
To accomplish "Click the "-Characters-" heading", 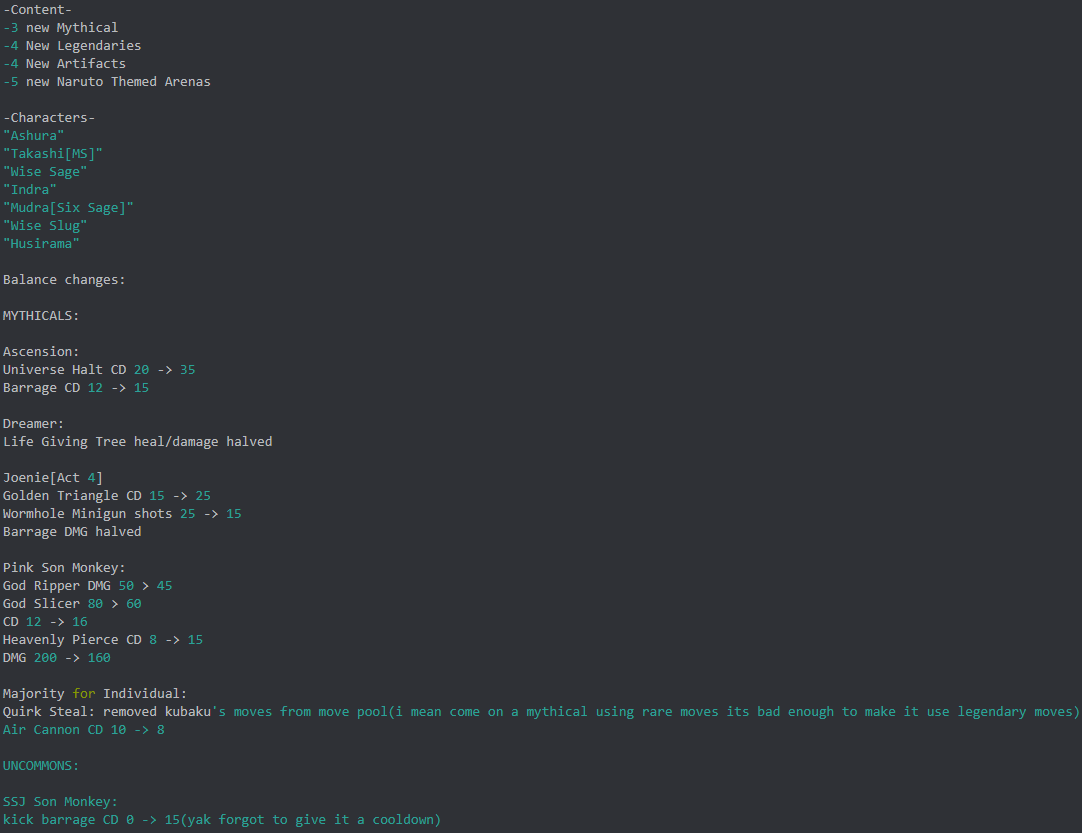I will pos(49,118).
